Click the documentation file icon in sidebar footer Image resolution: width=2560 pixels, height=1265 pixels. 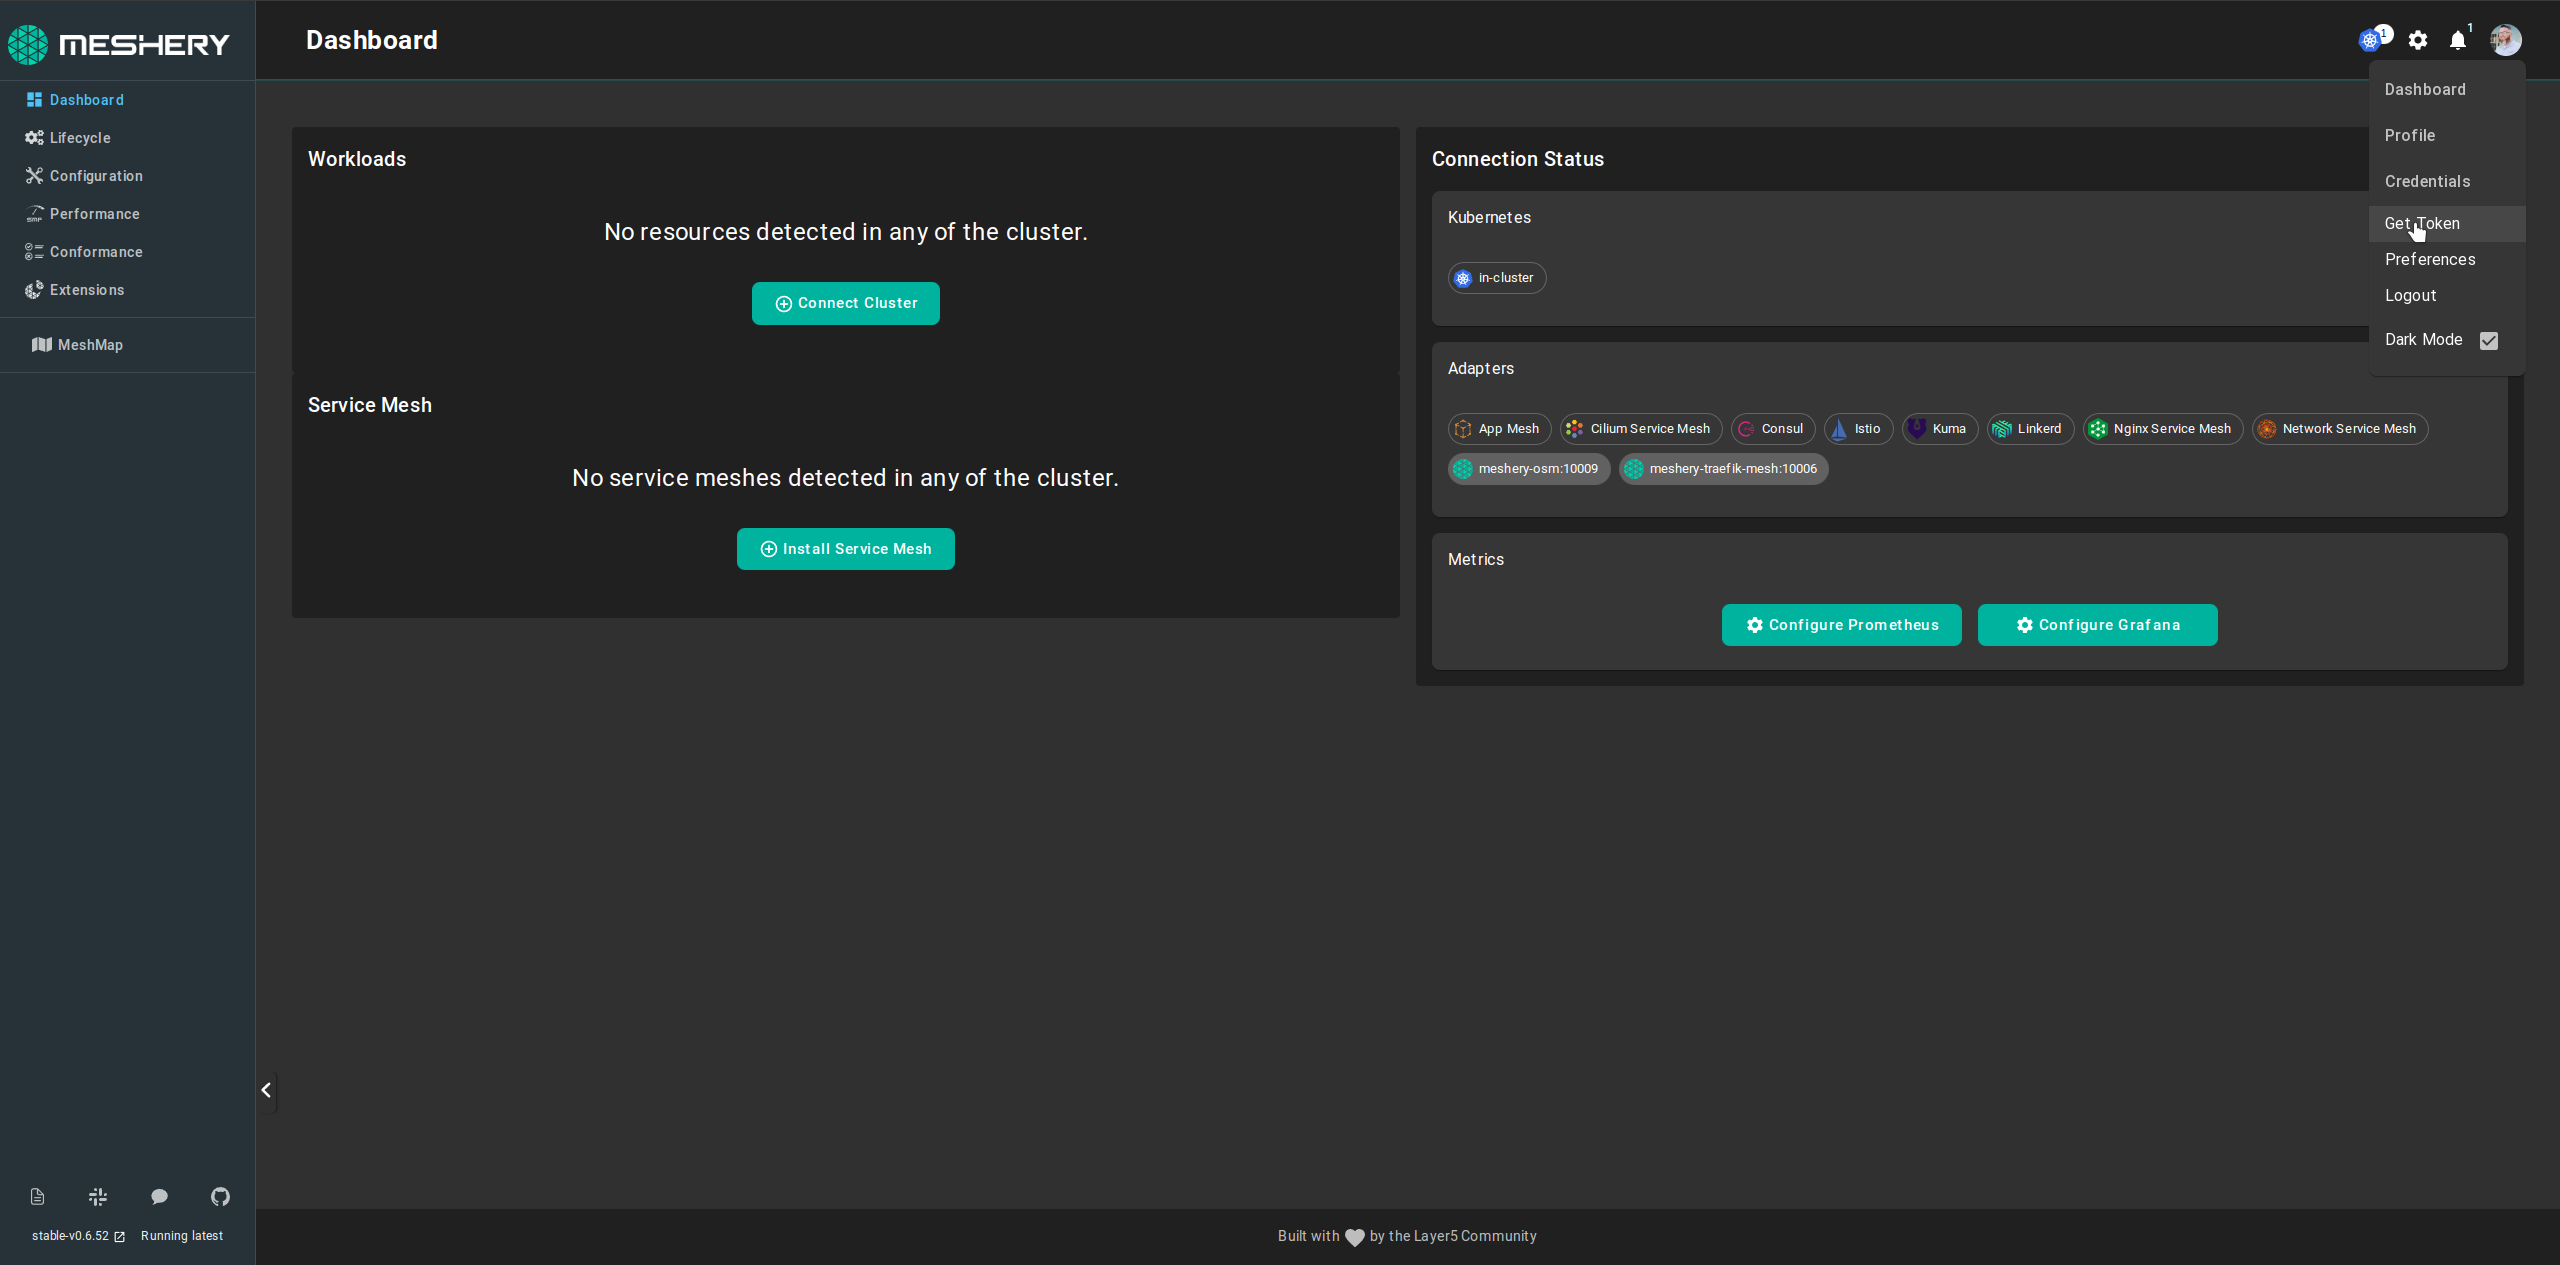coord(37,1196)
